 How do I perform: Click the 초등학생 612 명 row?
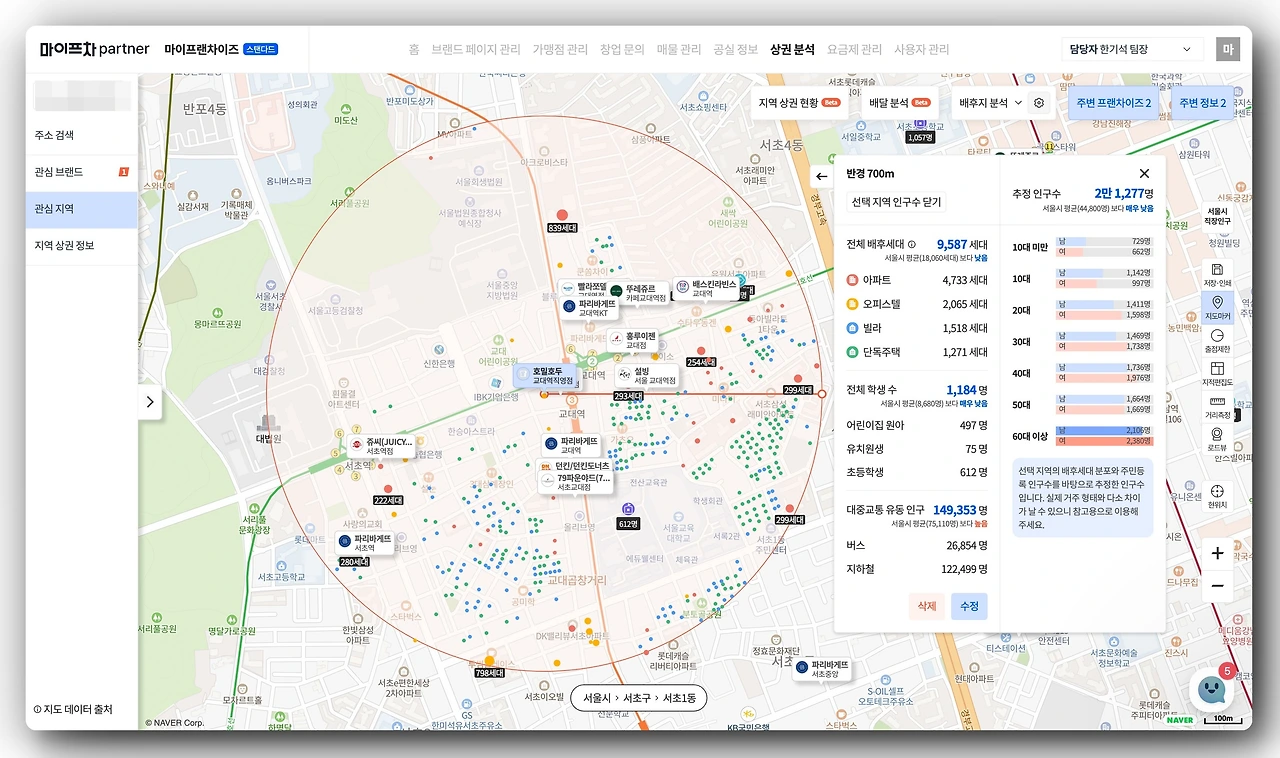[917, 472]
